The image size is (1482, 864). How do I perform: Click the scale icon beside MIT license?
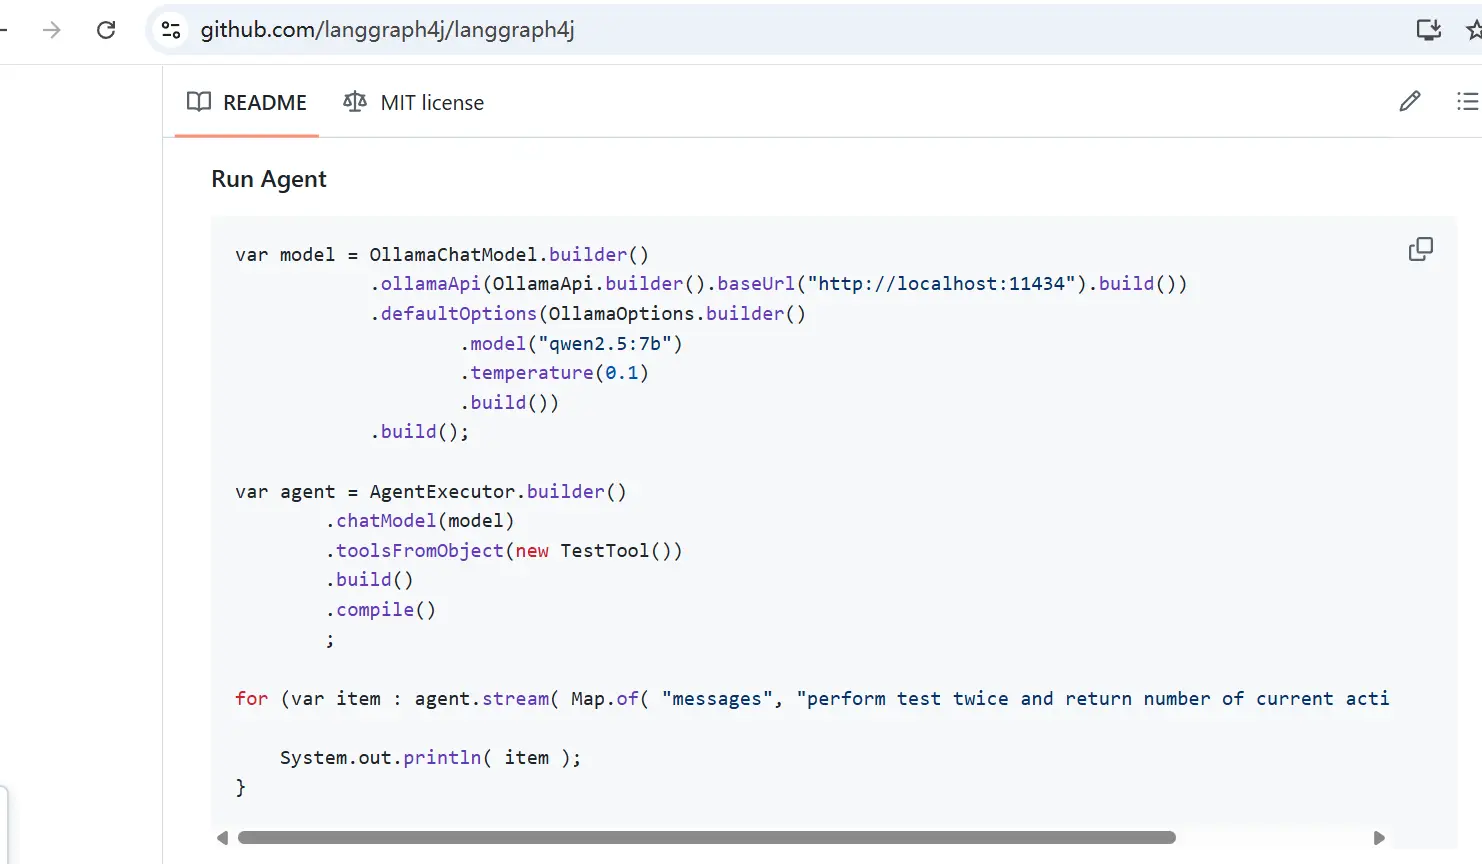tap(355, 102)
